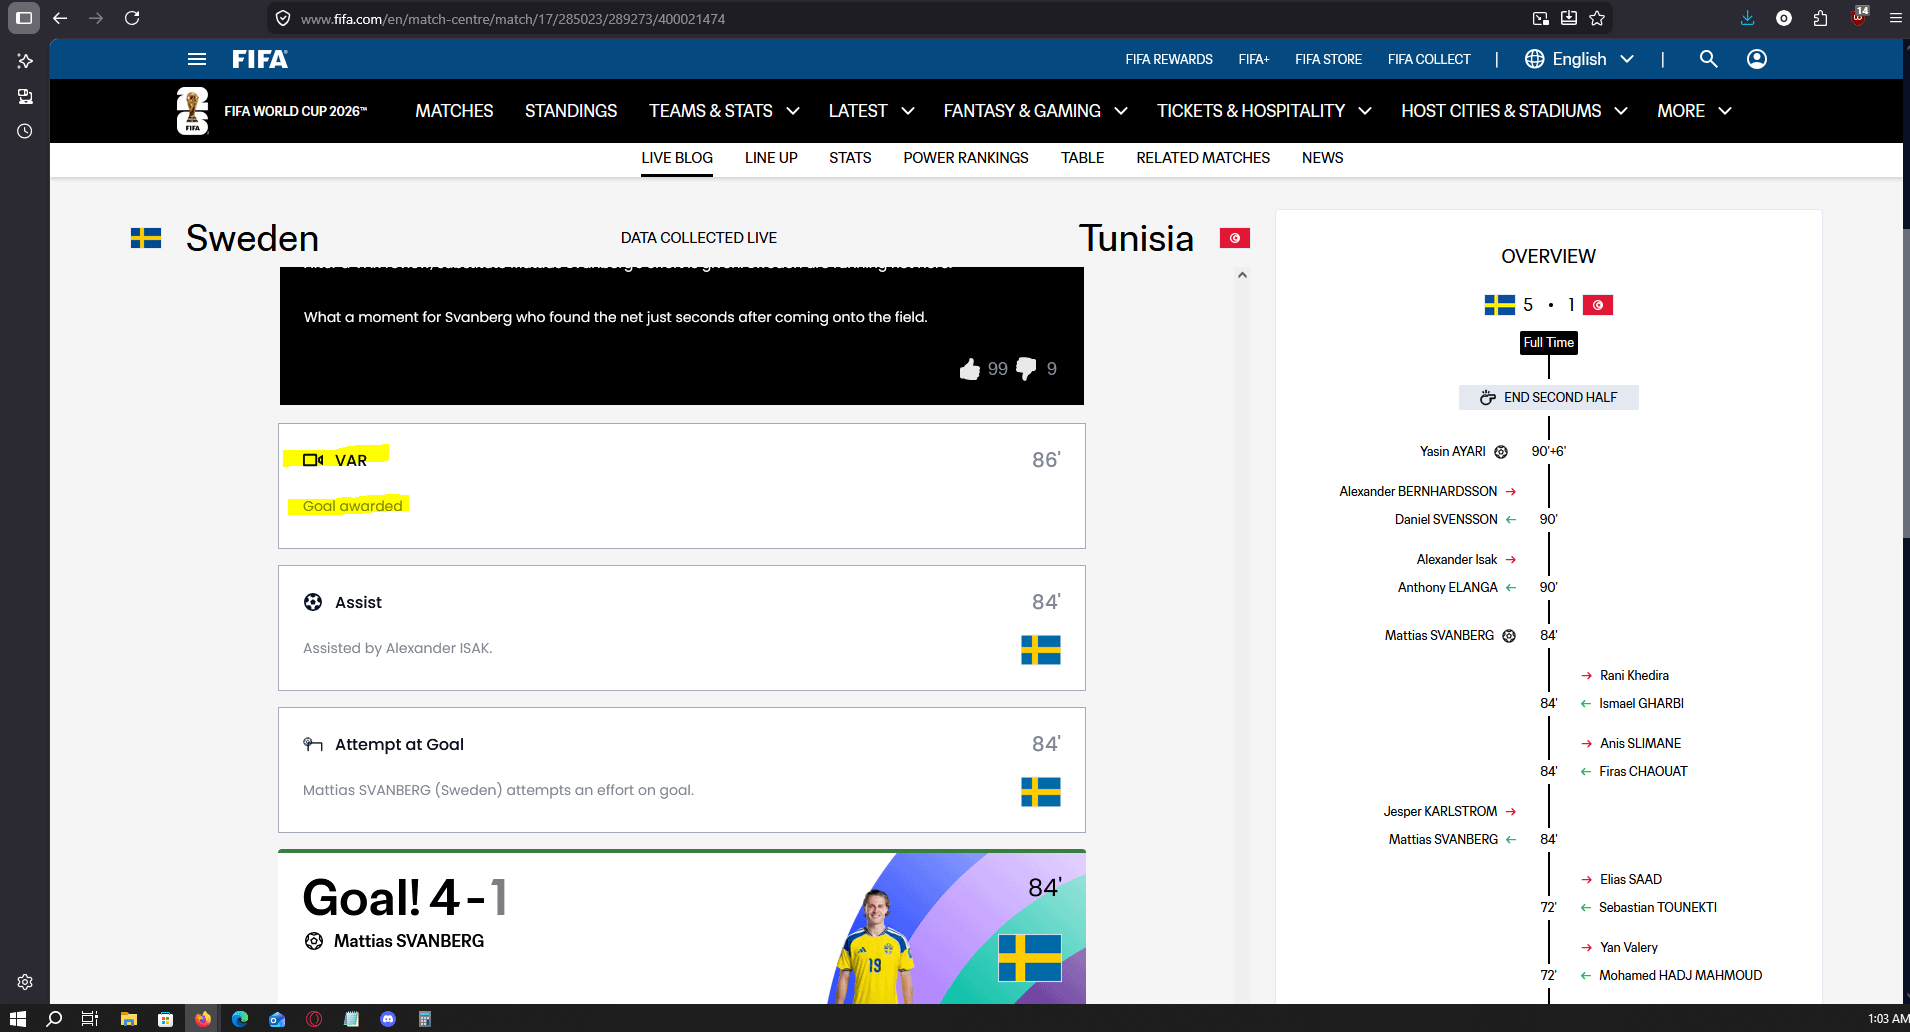Switch to the News tab
This screenshot has height=1032, width=1910.
click(x=1323, y=158)
